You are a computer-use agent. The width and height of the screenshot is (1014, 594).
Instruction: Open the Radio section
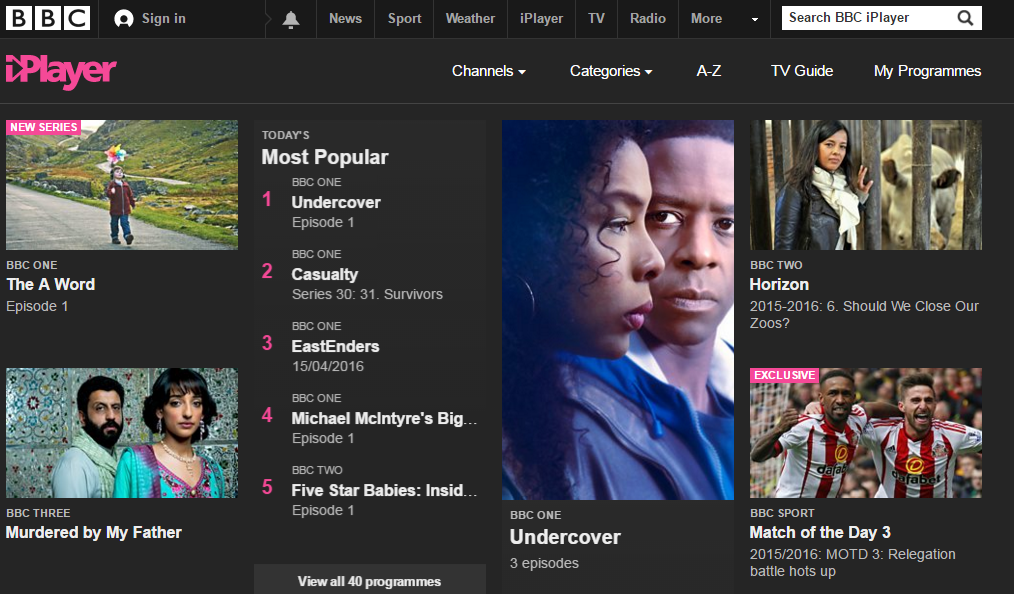tap(647, 17)
